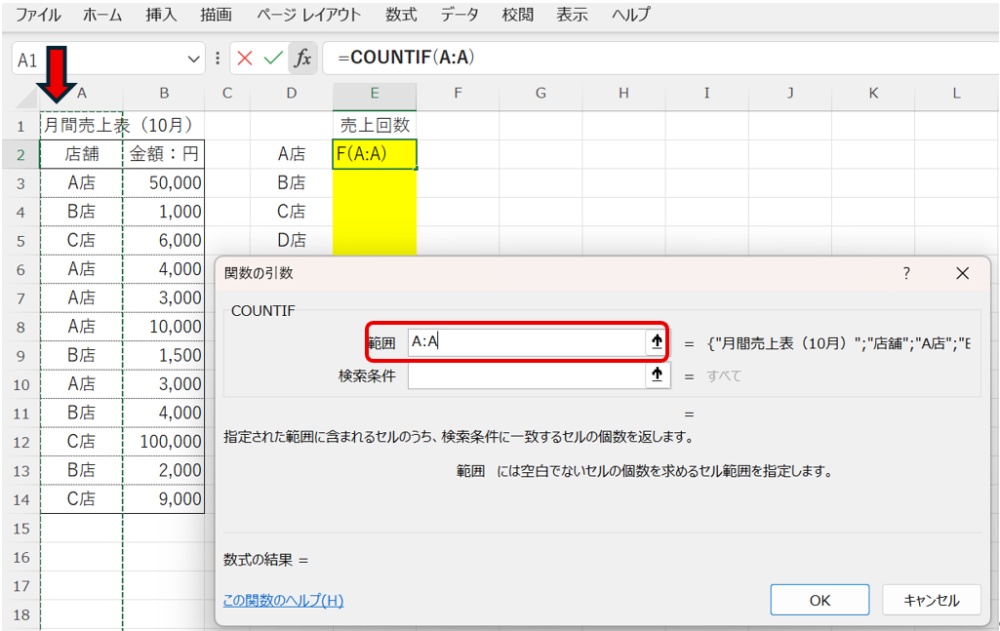This screenshot has height=631, width=1000.
Task: Click the cancel X icon in formula bar
Action: click(245, 59)
